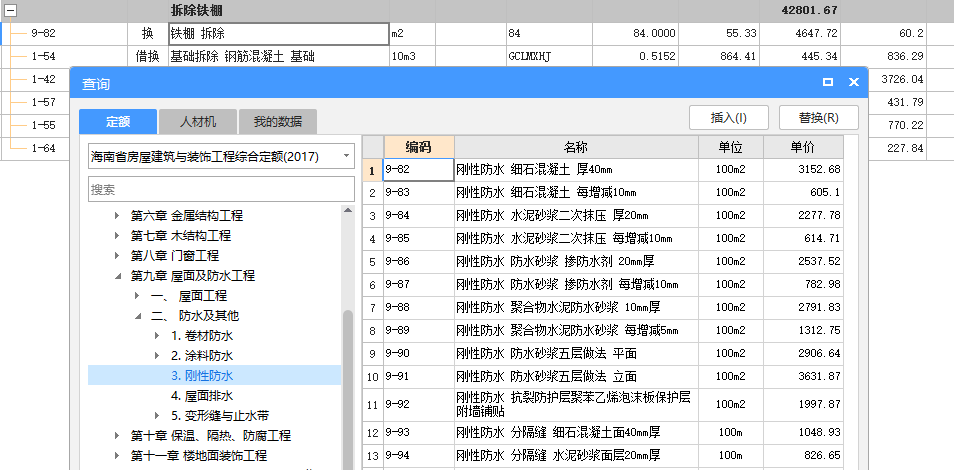Click quantity cell 84.0000
The image size is (954, 470).
coord(635,34)
